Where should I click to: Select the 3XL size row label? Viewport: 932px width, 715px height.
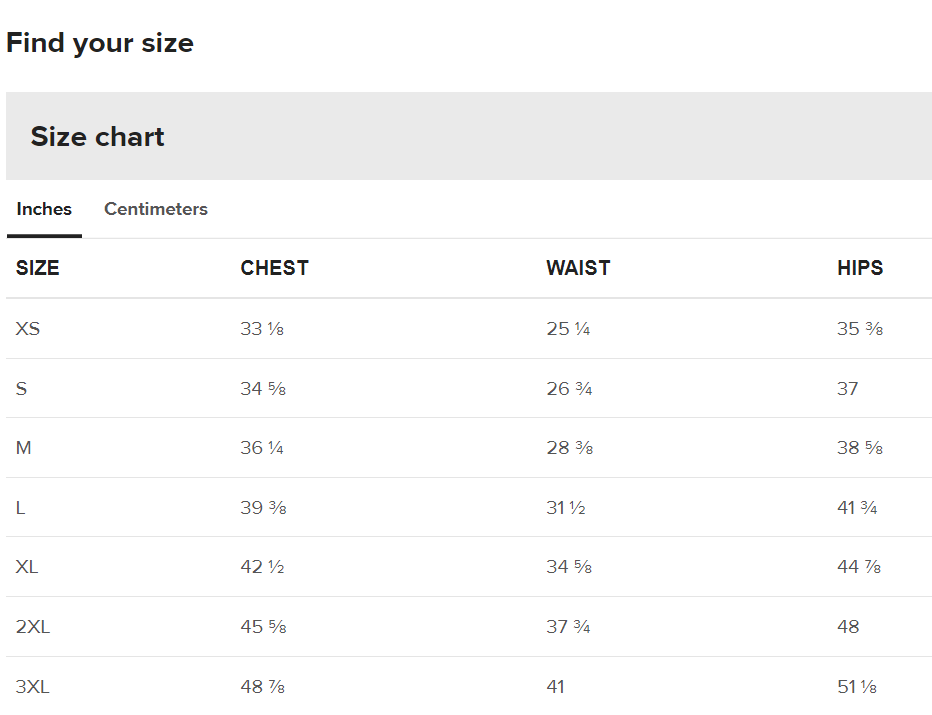point(33,687)
